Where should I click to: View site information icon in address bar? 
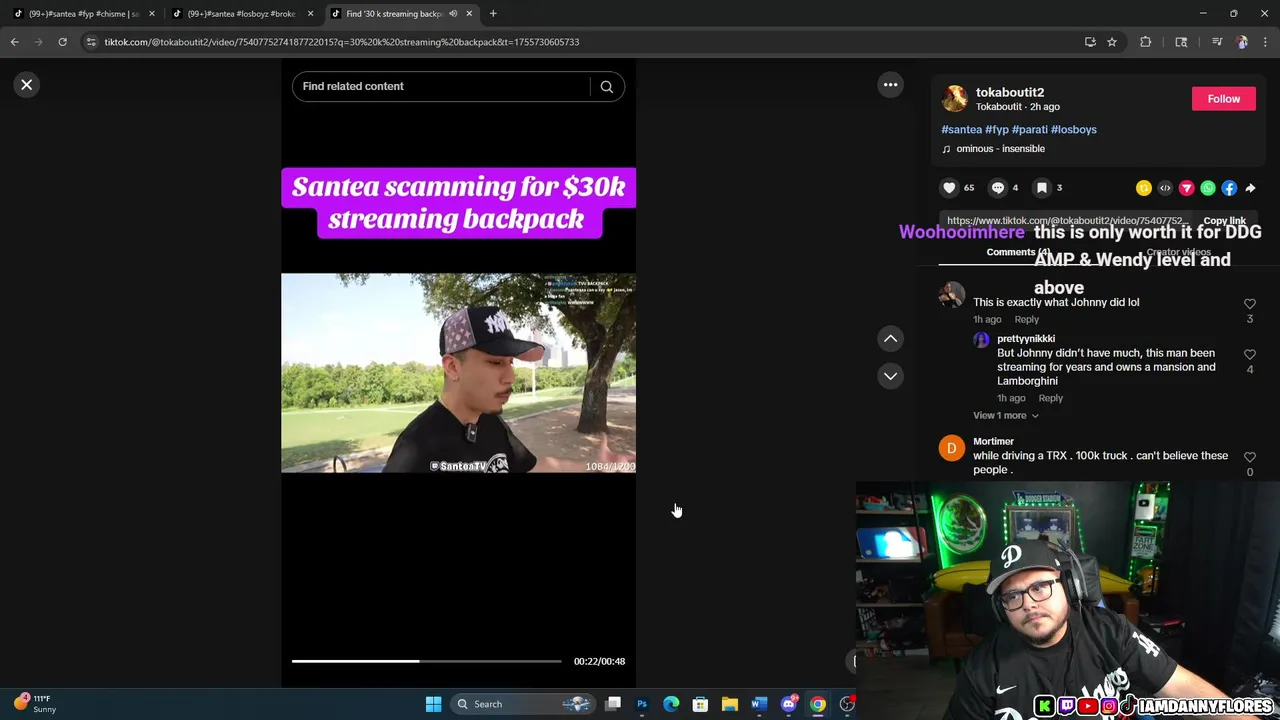pyautogui.click(x=92, y=42)
